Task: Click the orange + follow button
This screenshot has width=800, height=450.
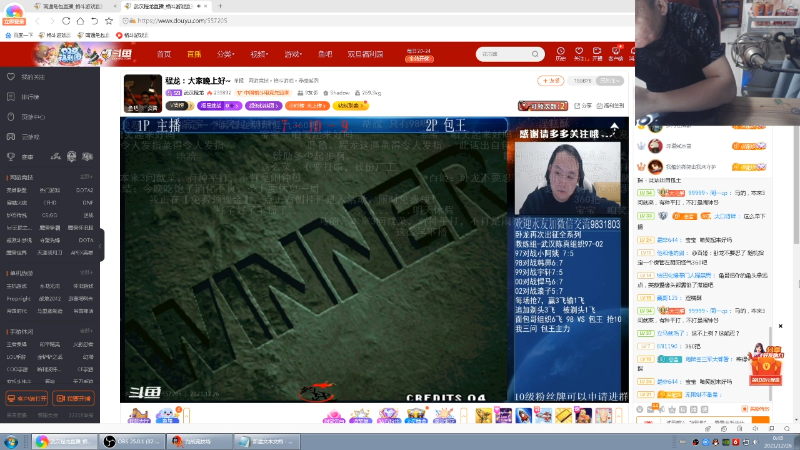Action: coord(551,81)
